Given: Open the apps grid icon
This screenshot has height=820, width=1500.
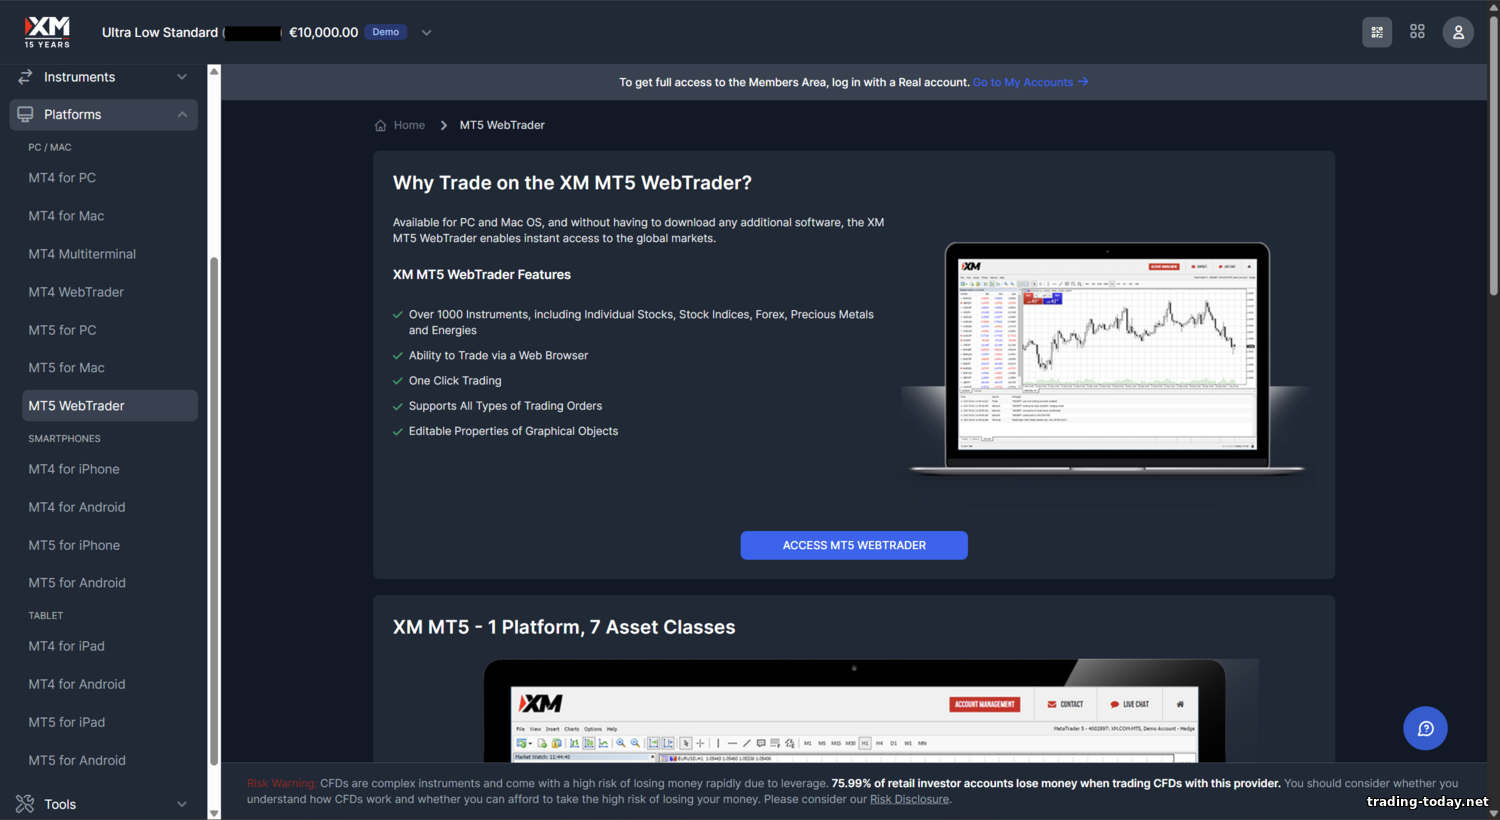Looking at the screenshot, I should point(1417,32).
